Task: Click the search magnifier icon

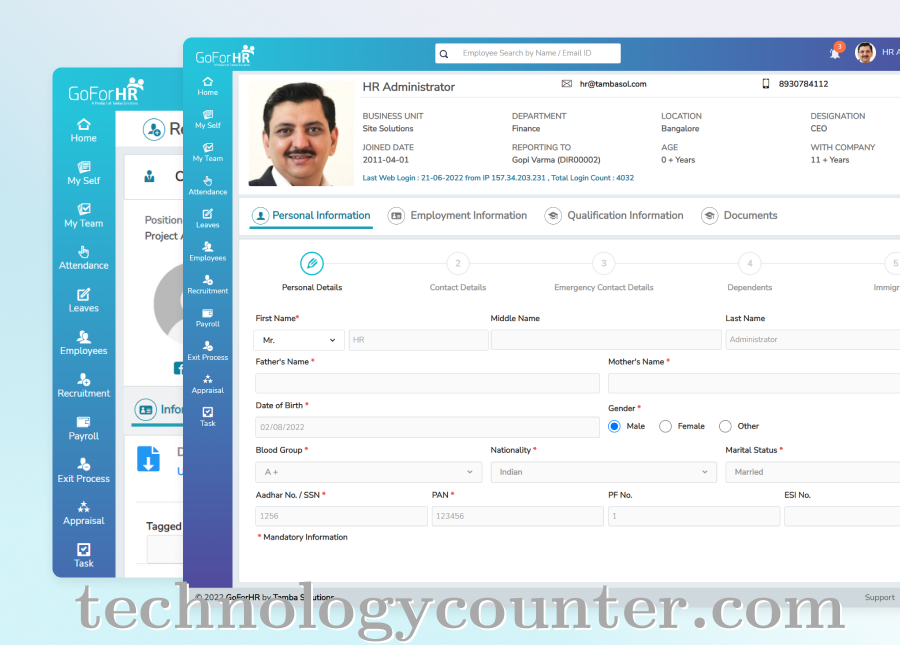Action: (444, 54)
